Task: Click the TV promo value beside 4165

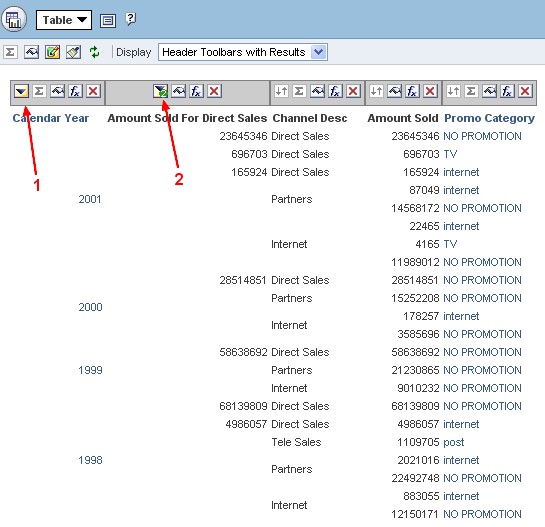Action: tap(450, 244)
